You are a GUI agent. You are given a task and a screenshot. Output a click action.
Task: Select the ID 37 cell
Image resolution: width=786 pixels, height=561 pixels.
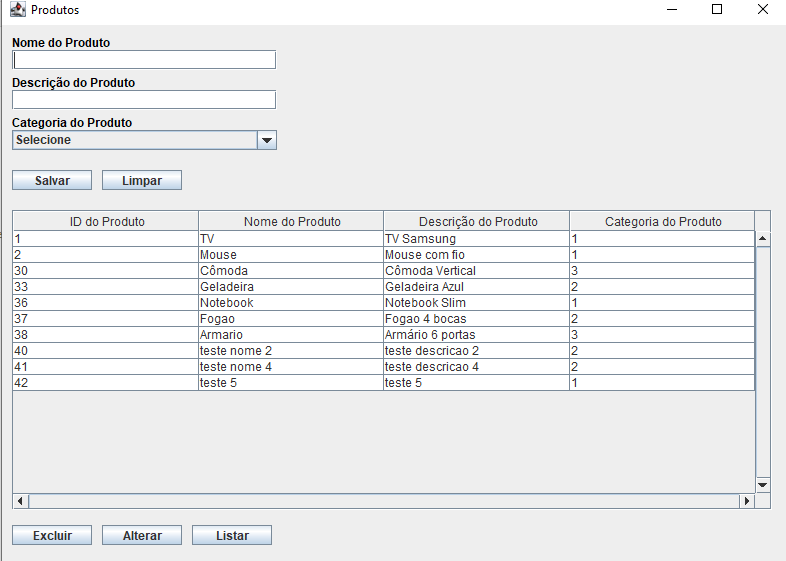106,319
